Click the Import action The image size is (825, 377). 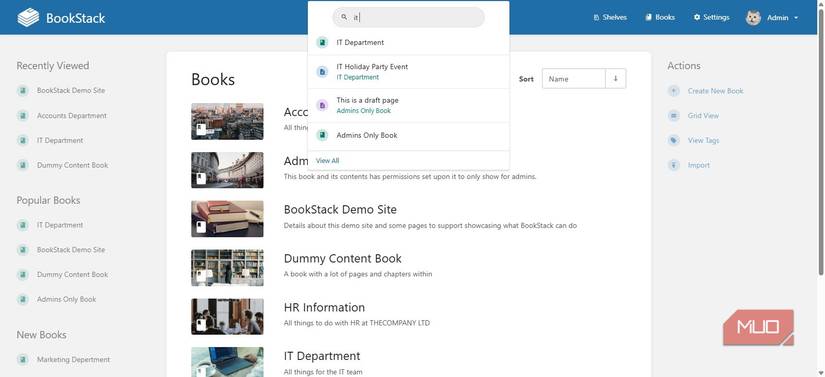point(699,165)
